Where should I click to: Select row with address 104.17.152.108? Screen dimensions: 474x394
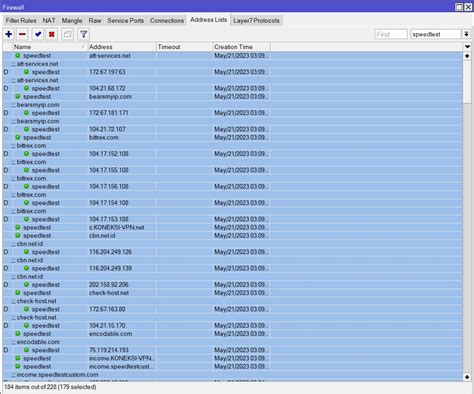[x=232, y=154]
